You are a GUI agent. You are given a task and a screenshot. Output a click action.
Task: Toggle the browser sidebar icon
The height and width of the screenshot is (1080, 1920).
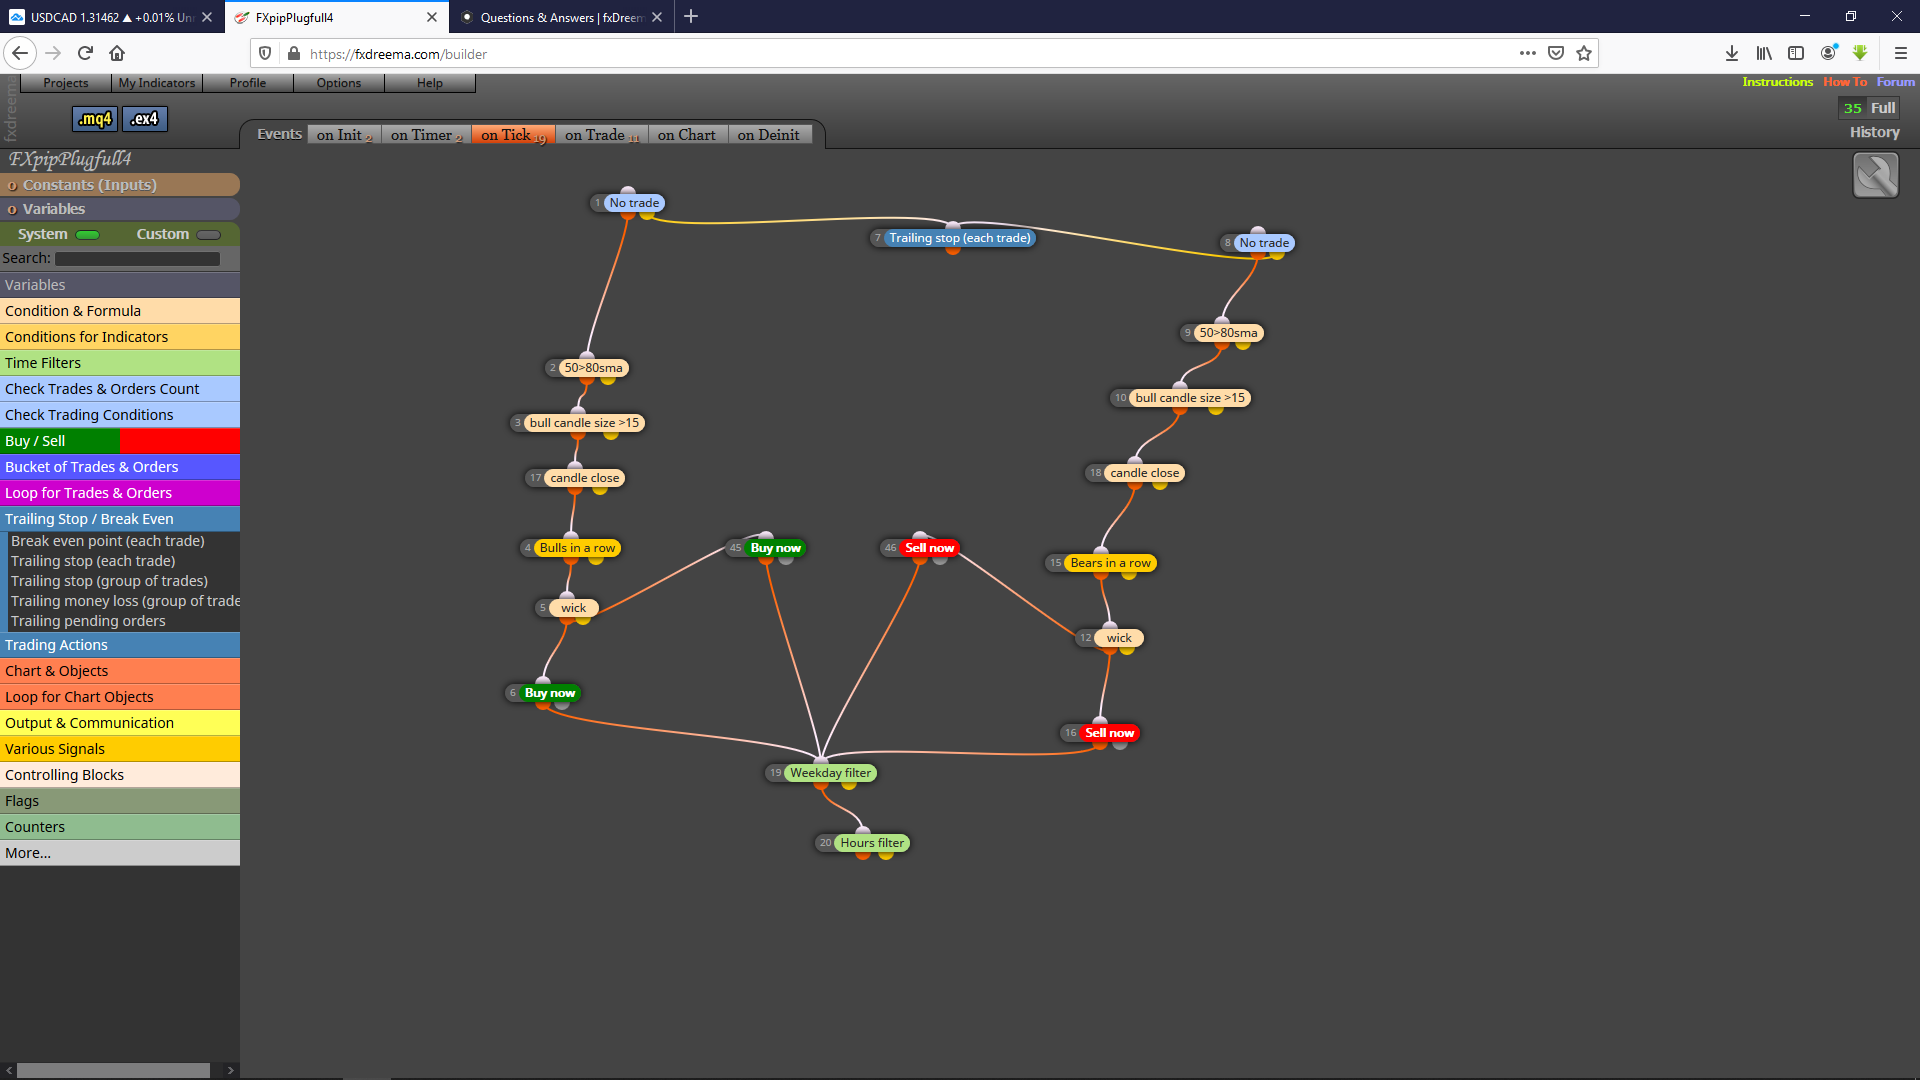point(1796,53)
